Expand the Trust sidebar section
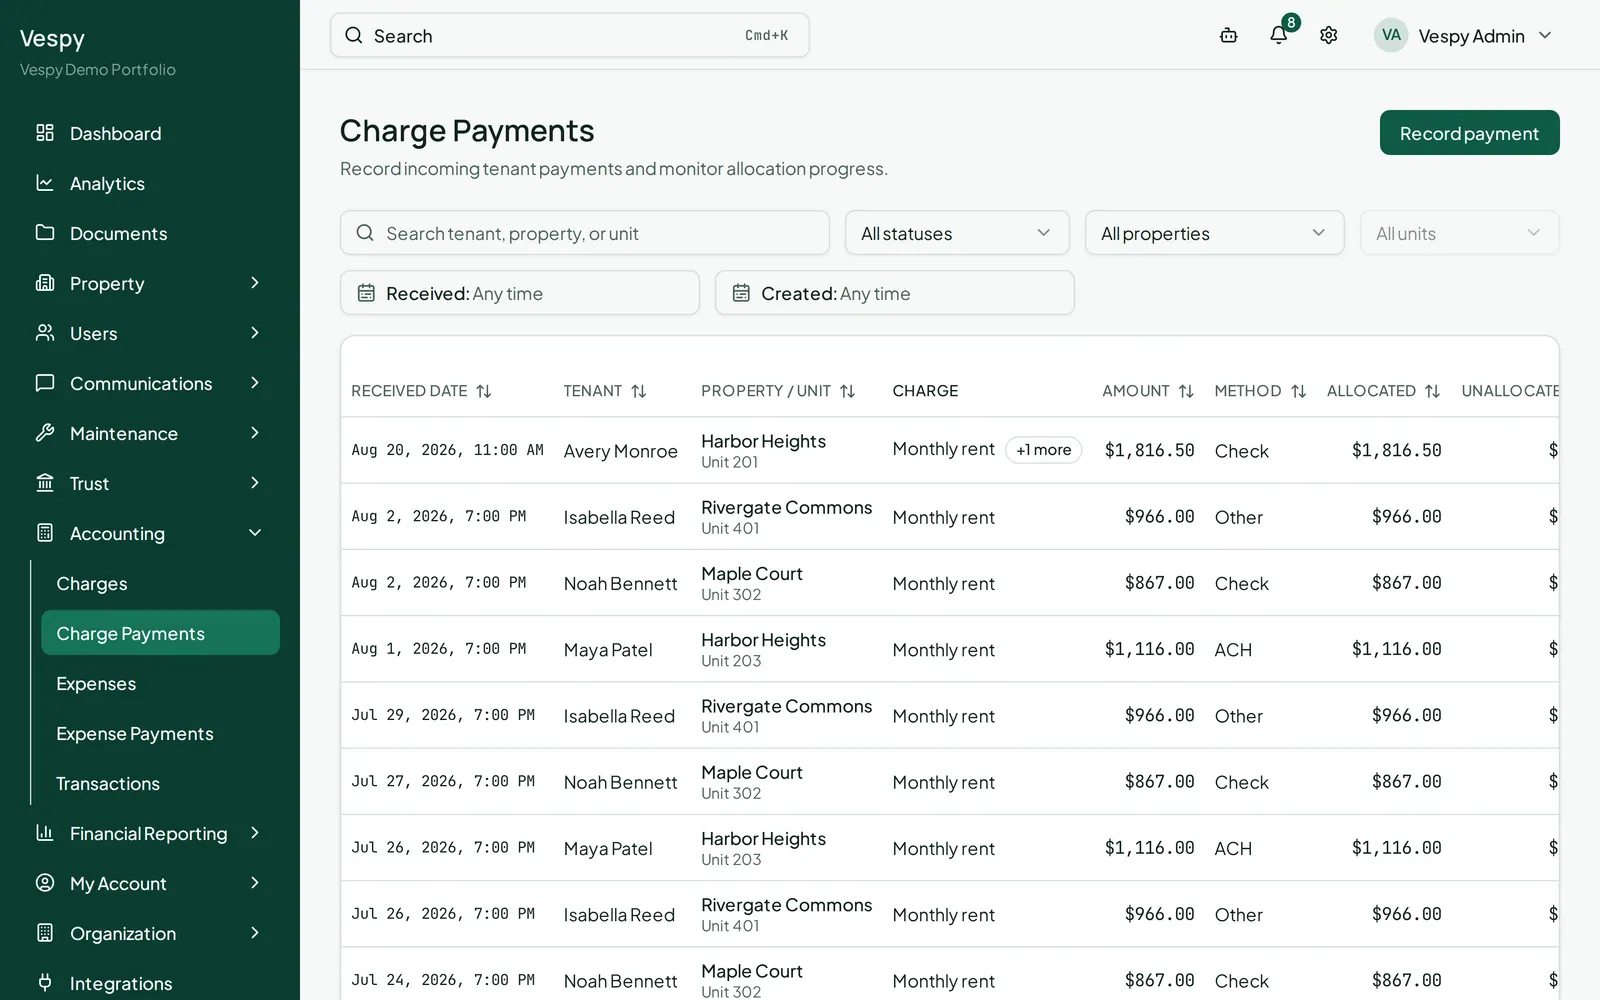Image resolution: width=1600 pixels, height=1000 pixels. pos(255,483)
